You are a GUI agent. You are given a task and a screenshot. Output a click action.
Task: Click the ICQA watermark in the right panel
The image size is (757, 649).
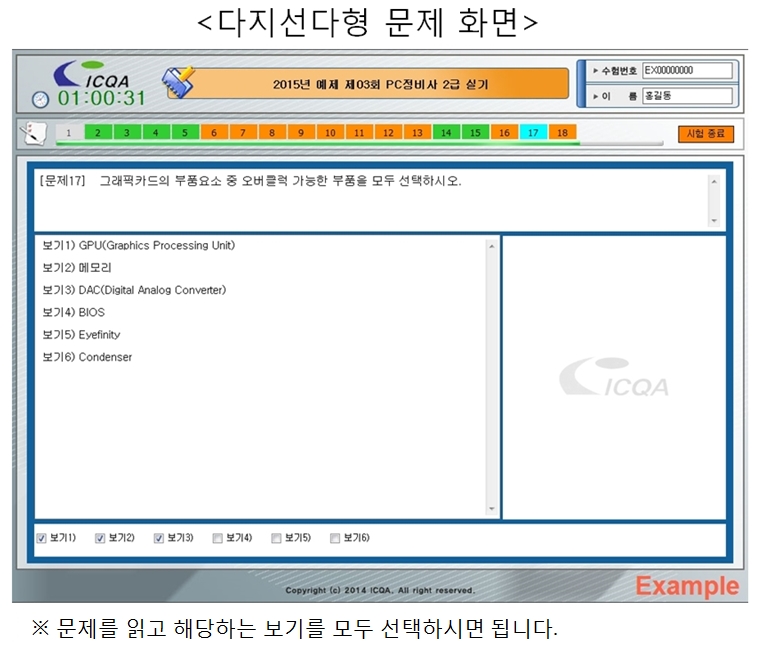point(613,377)
